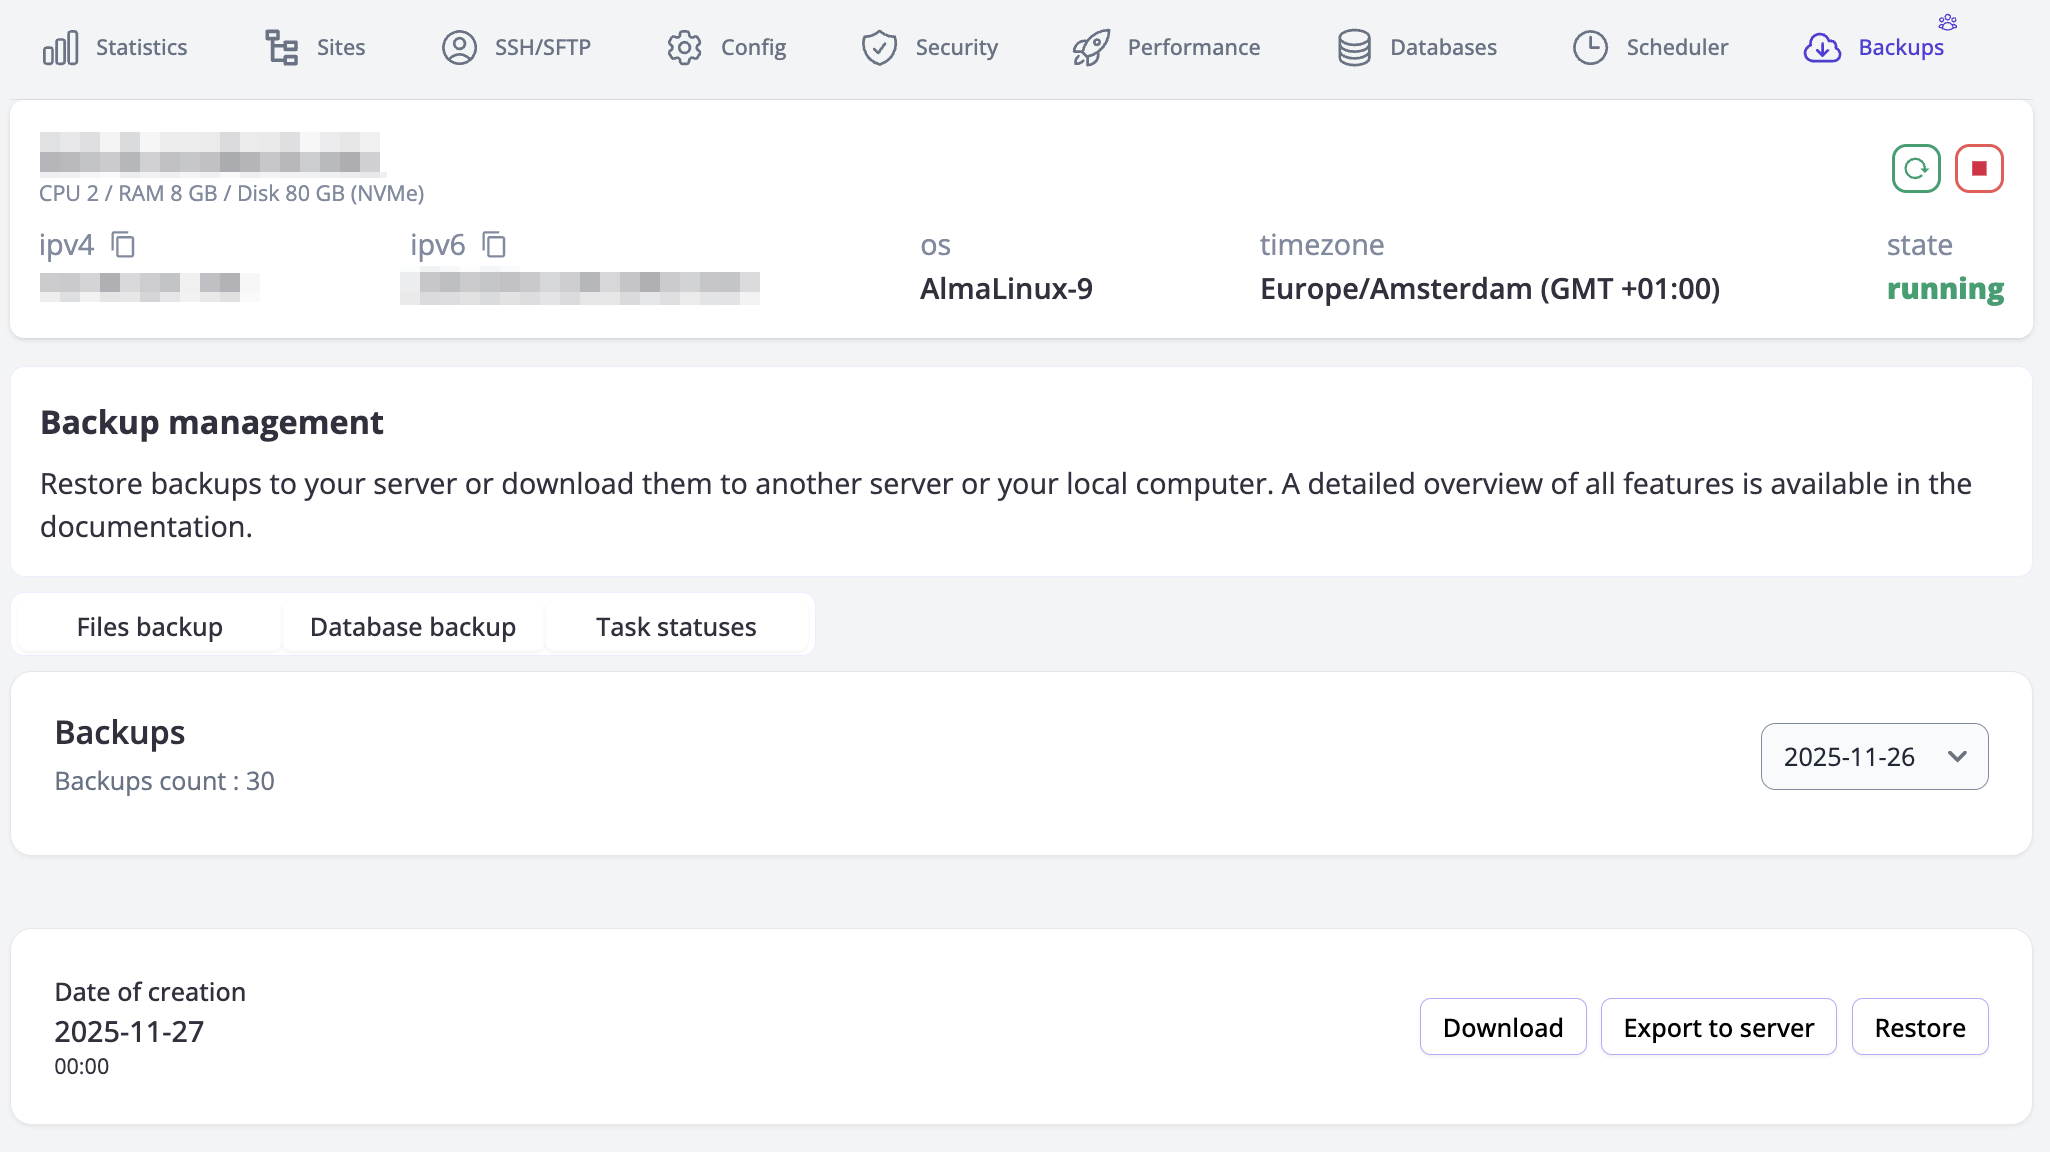The height and width of the screenshot is (1152, 2050).
Task: Open Scheduler via the clock icon
Action: [1590, 47]
